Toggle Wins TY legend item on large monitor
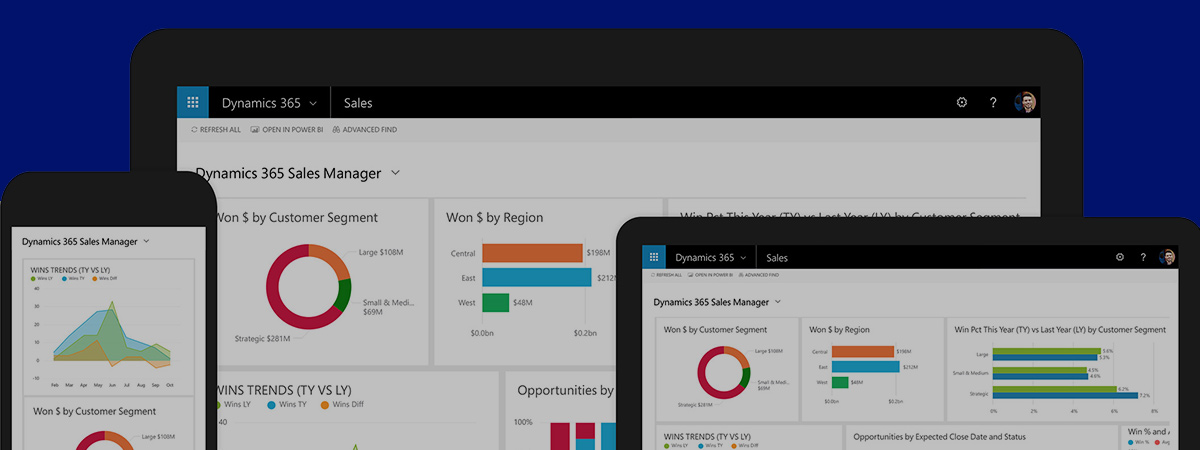The image size is (1200, 450). pyautogui.click(x=286, y=404)
